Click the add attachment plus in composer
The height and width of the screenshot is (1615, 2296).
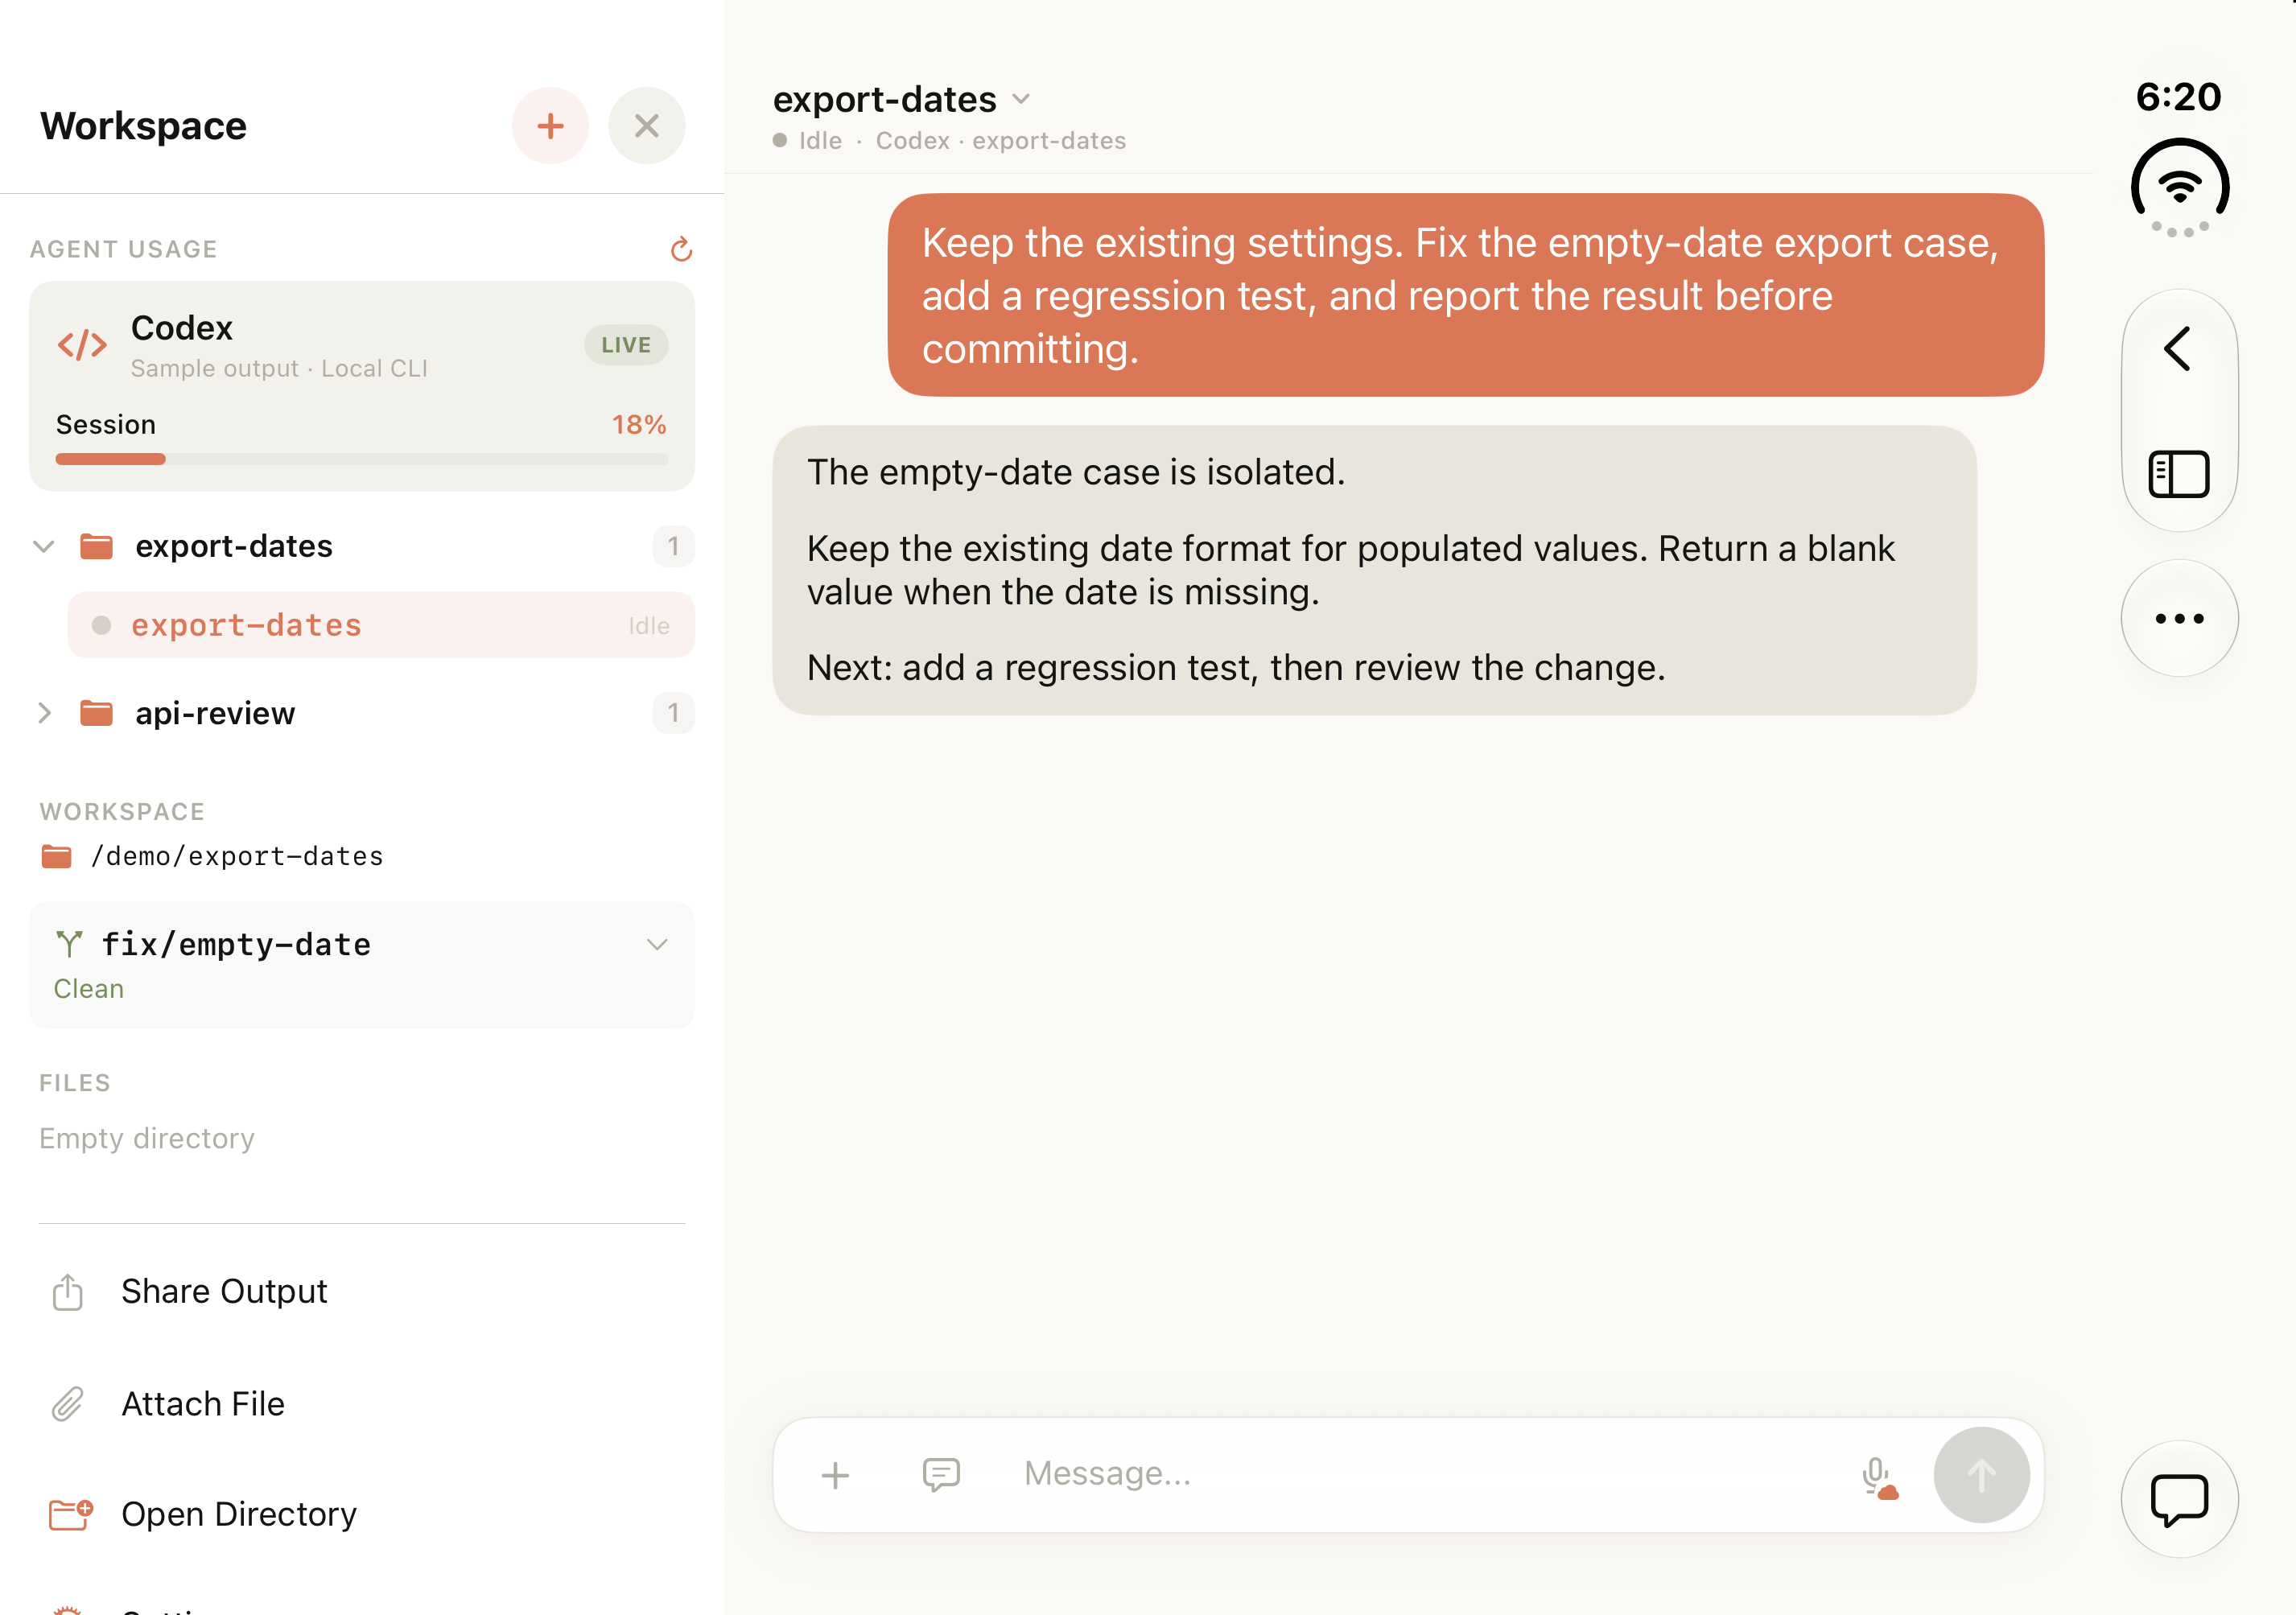835,1475
